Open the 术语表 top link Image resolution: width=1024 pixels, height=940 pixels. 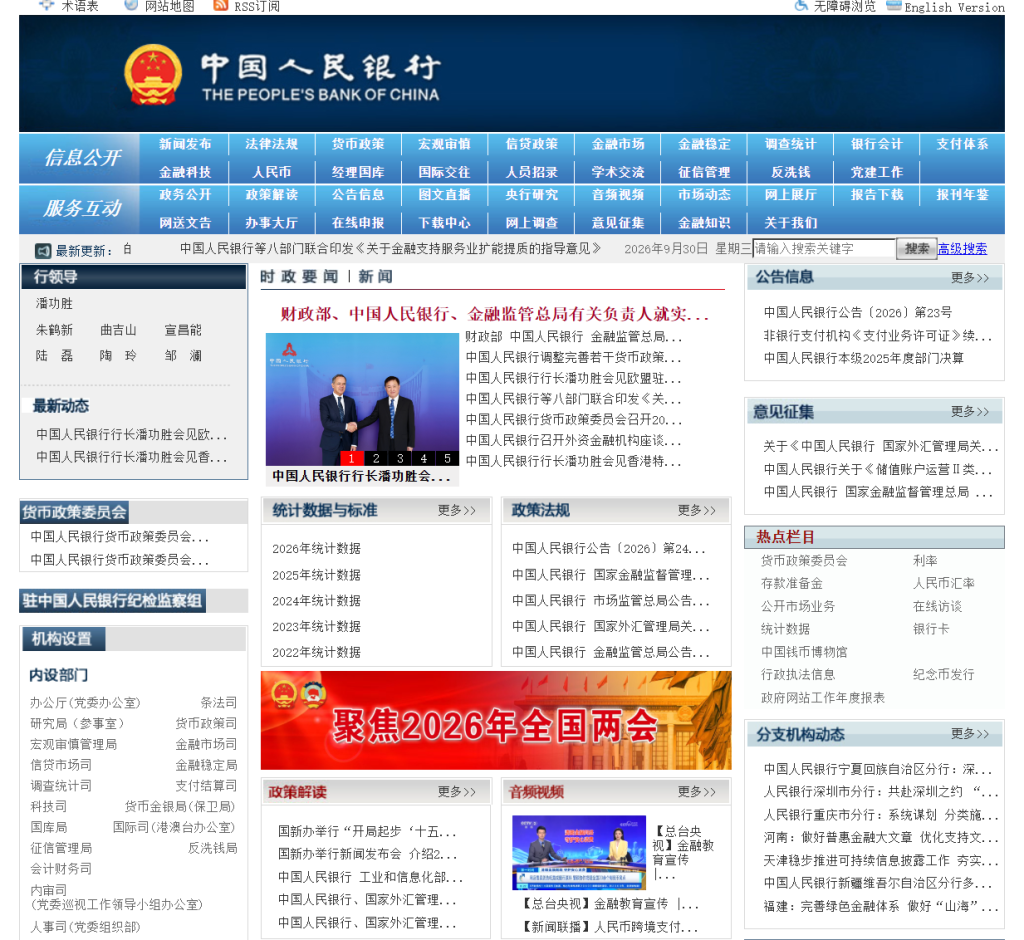point(80,6)
